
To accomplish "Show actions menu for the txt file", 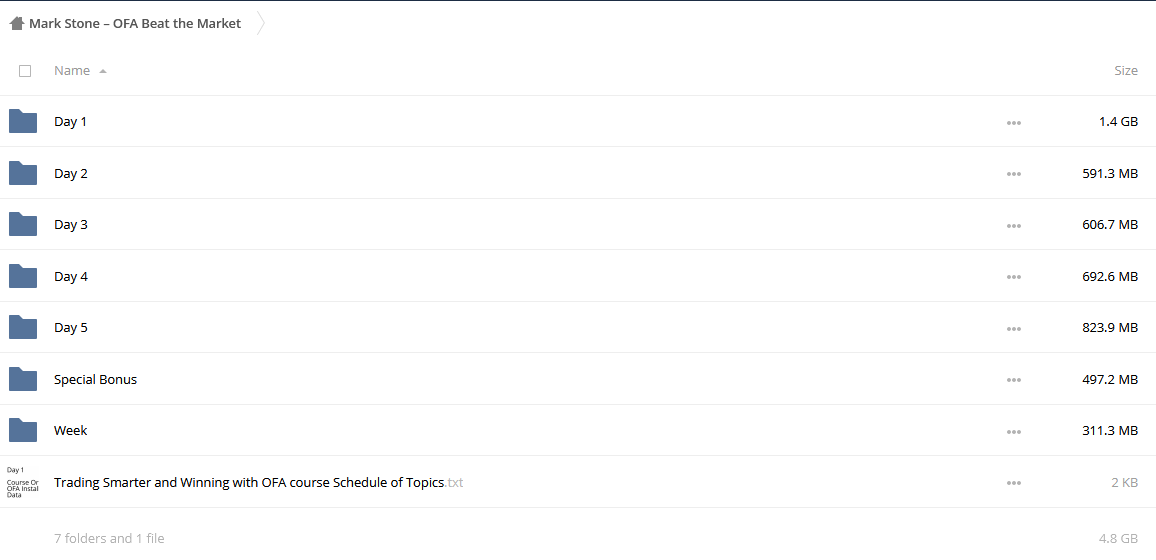I will coord(1014,483).
